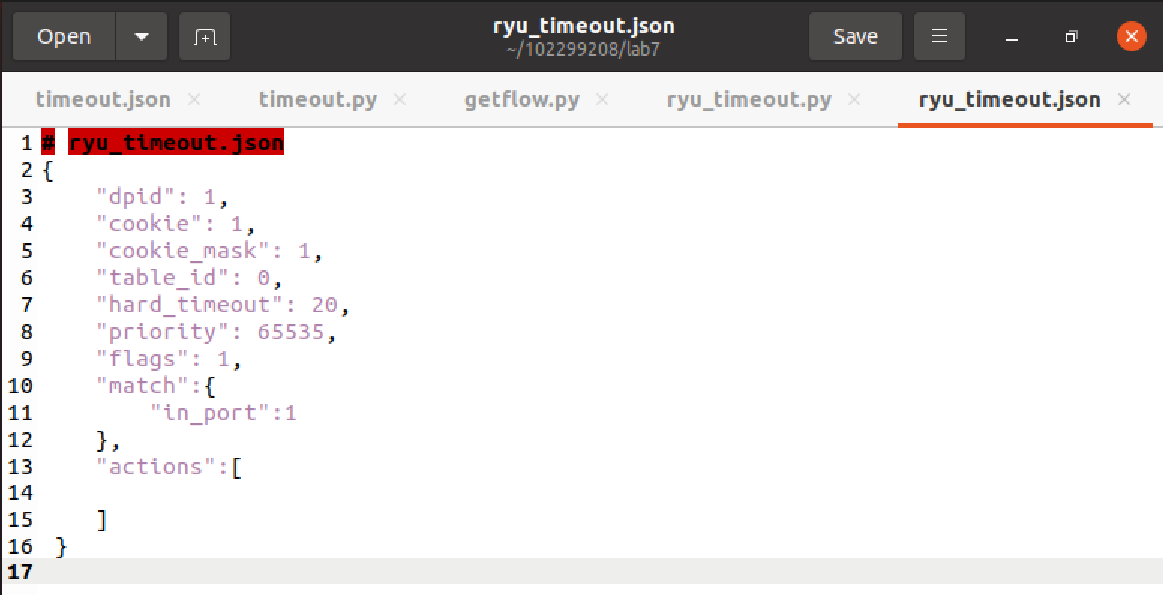This screenshot has width=1163, height=595.
Task: Switch to the timeout.json tab
Action: [103, 99]
